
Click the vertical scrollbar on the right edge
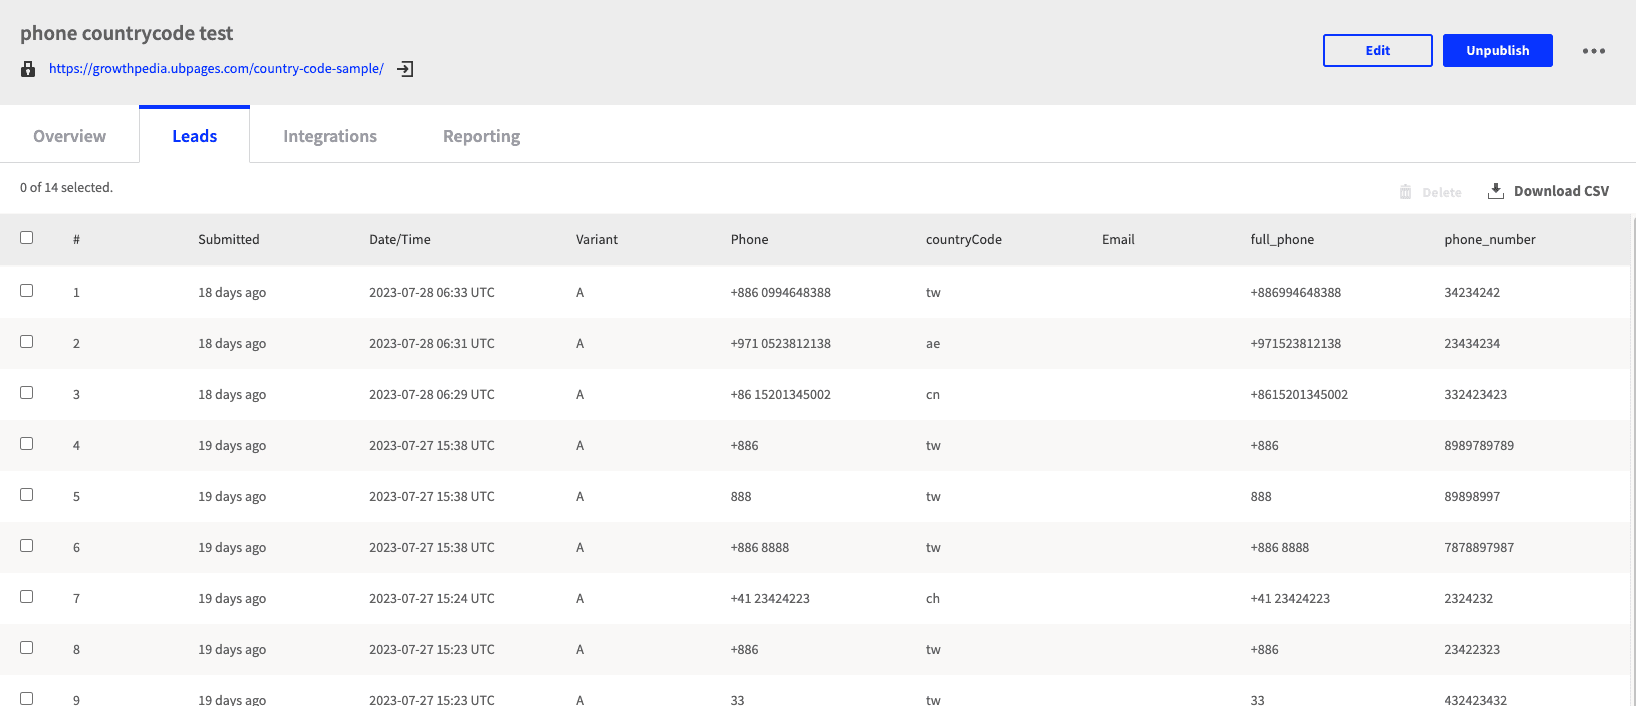[x=1632, y=450]
